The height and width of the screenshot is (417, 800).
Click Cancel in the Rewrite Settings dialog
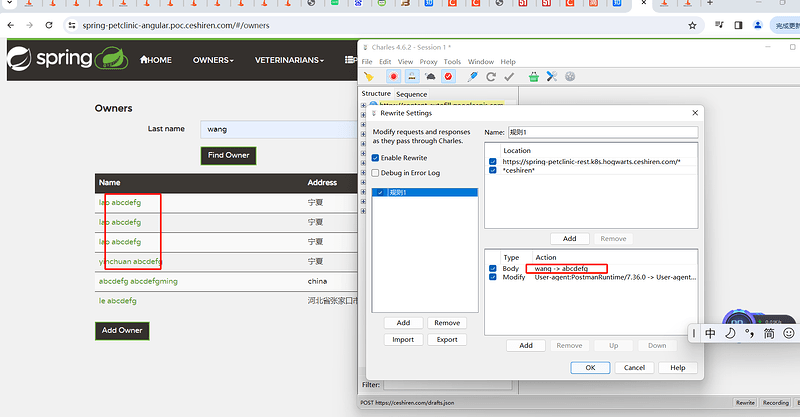click(634, 368)
